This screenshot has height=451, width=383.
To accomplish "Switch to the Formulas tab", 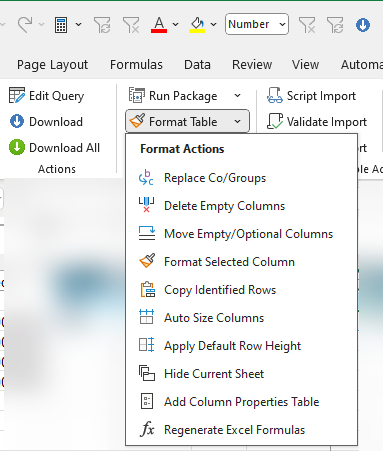I will pos(136,65).
